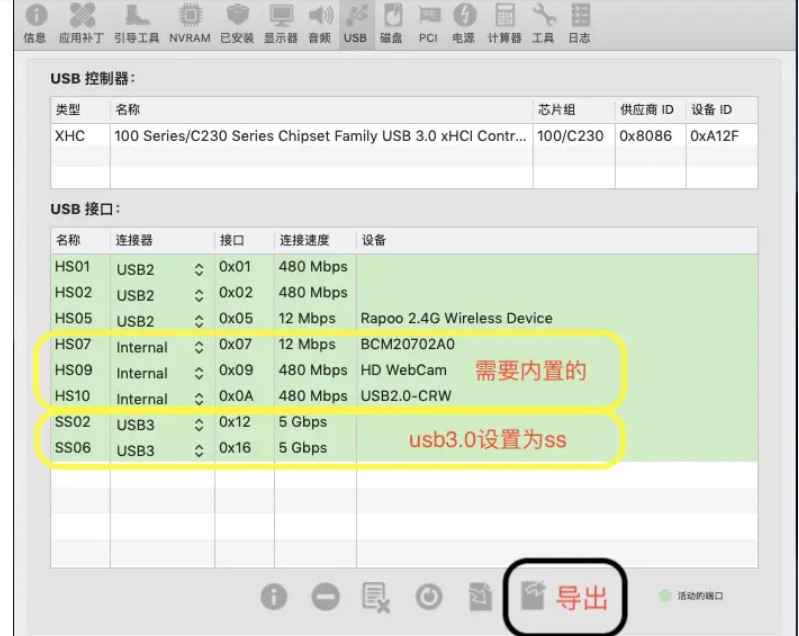The image size is (799, 636).
Task: Click the 连接速度 column header
Action: 304,241
